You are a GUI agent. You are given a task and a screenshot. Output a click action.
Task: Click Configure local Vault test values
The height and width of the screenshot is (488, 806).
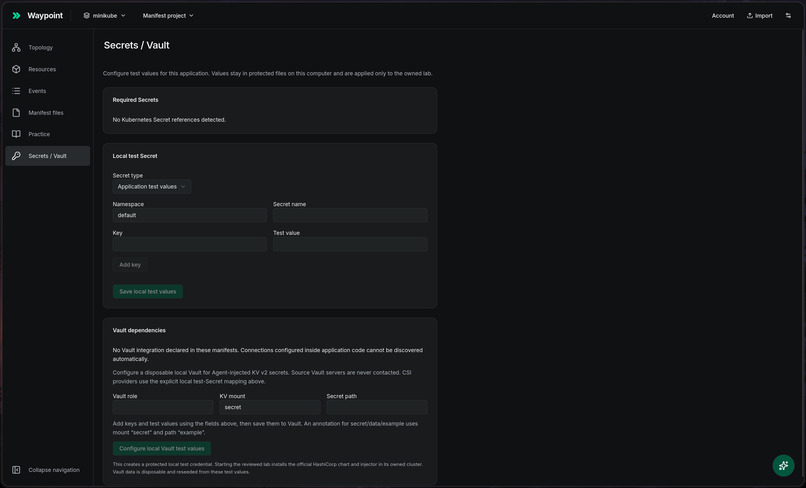(x=162, y=448)
